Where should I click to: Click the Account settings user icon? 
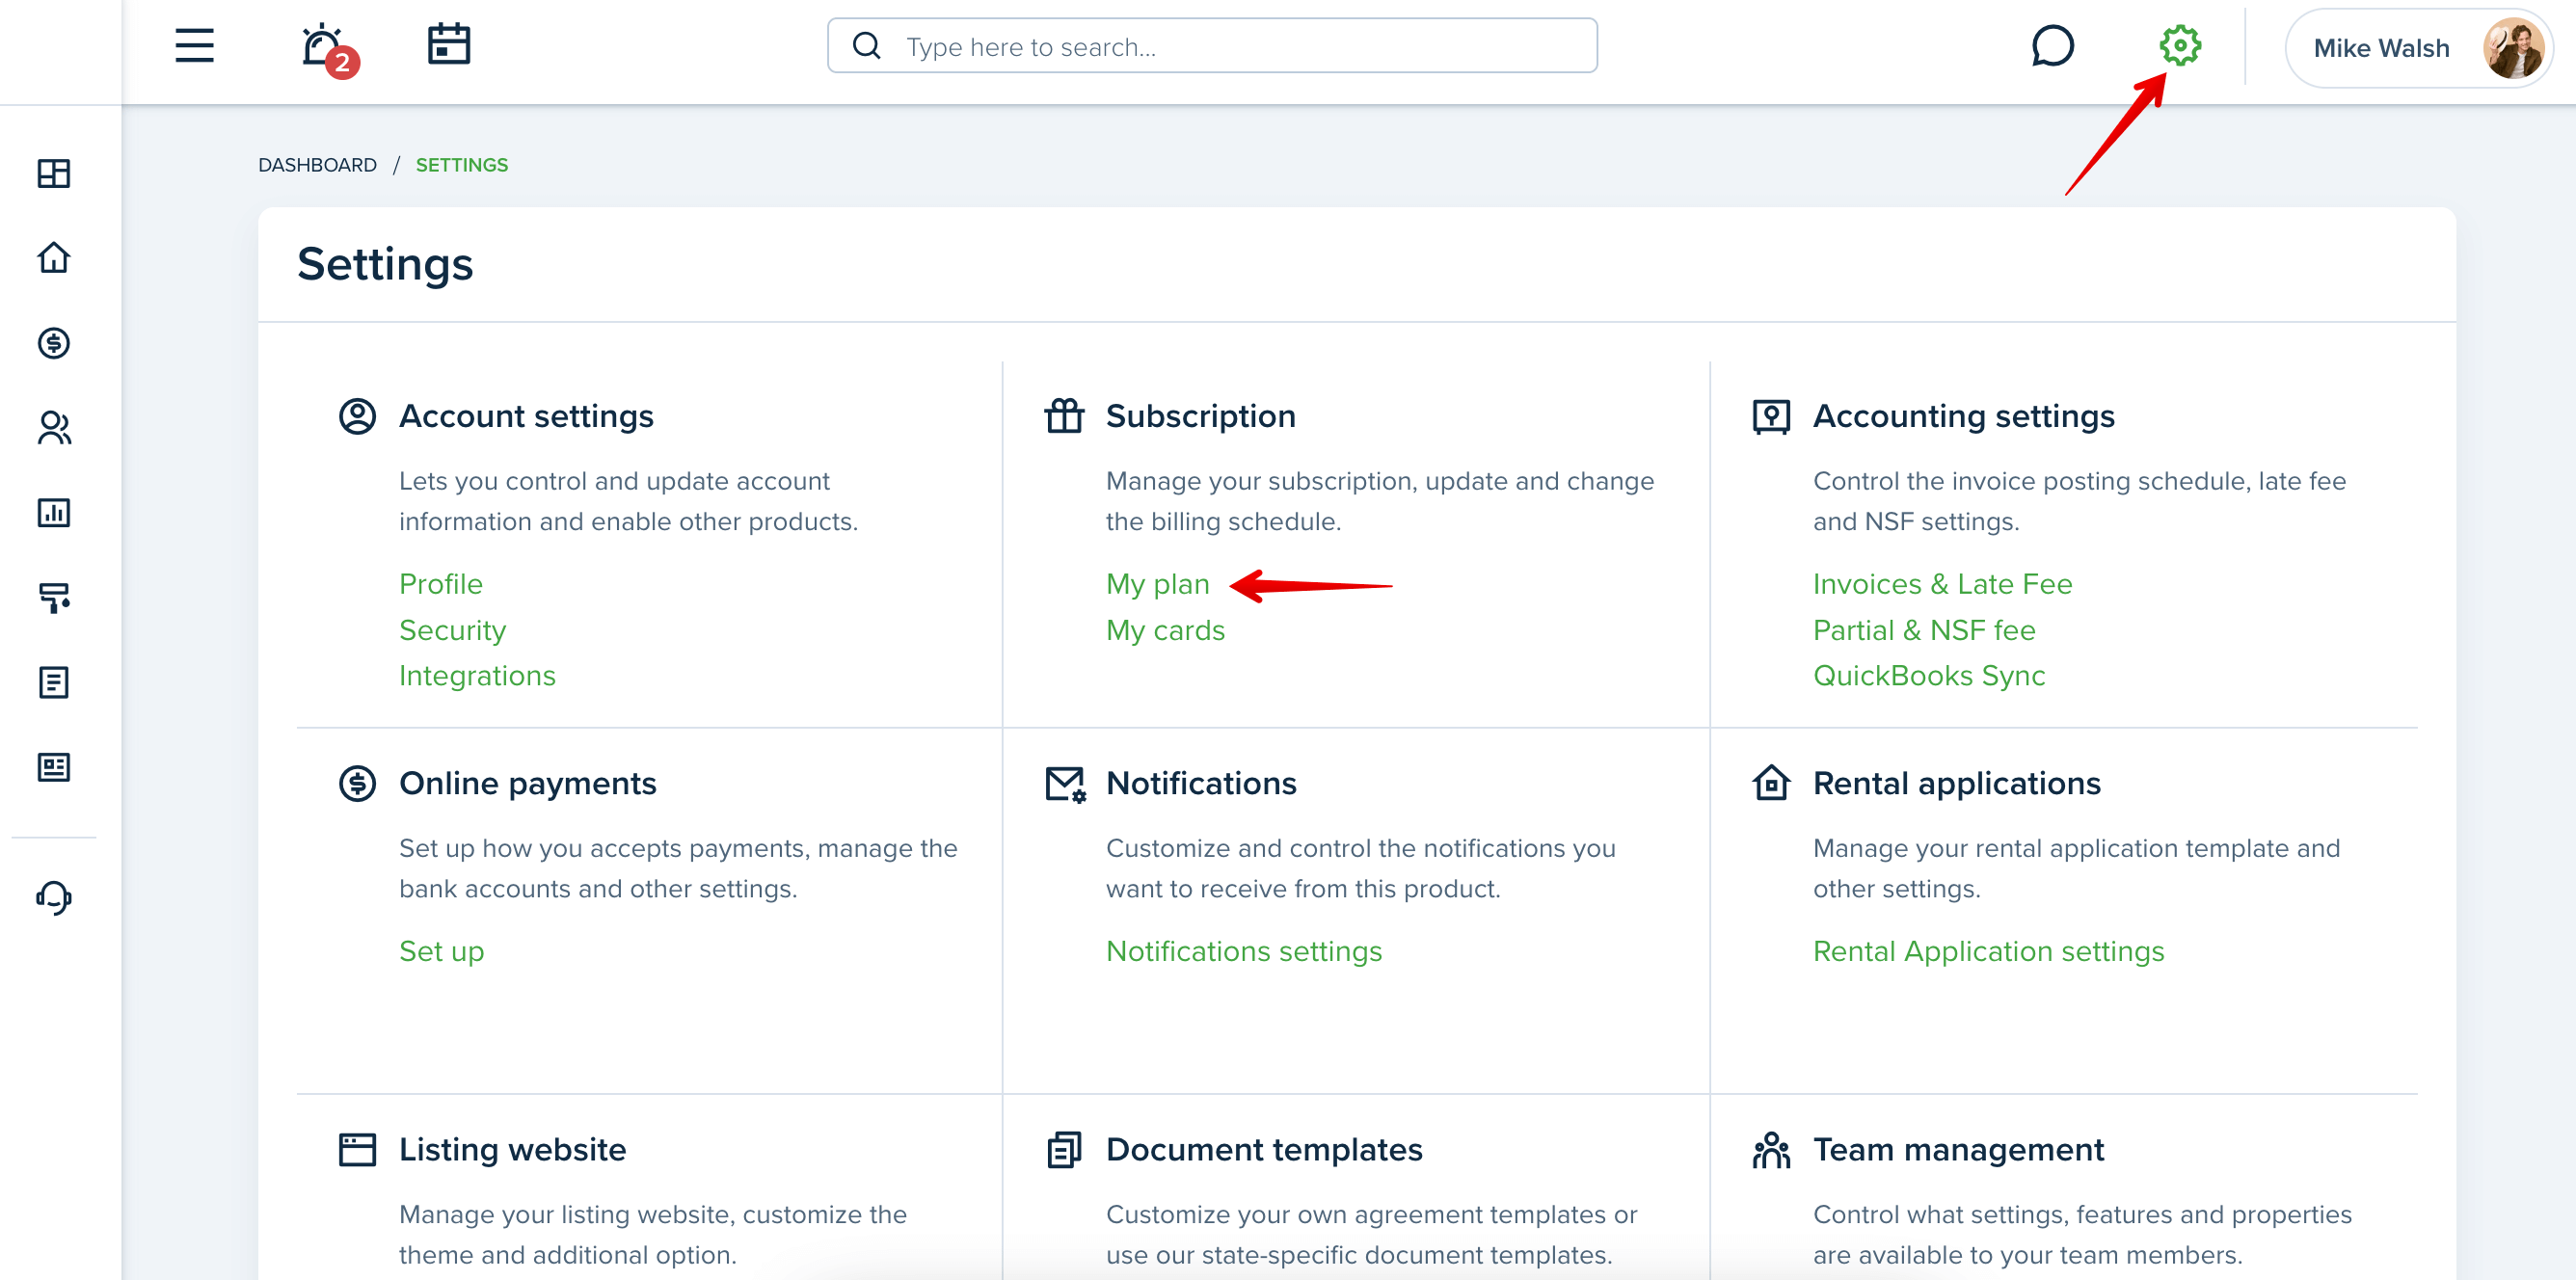tap(357, 416)
